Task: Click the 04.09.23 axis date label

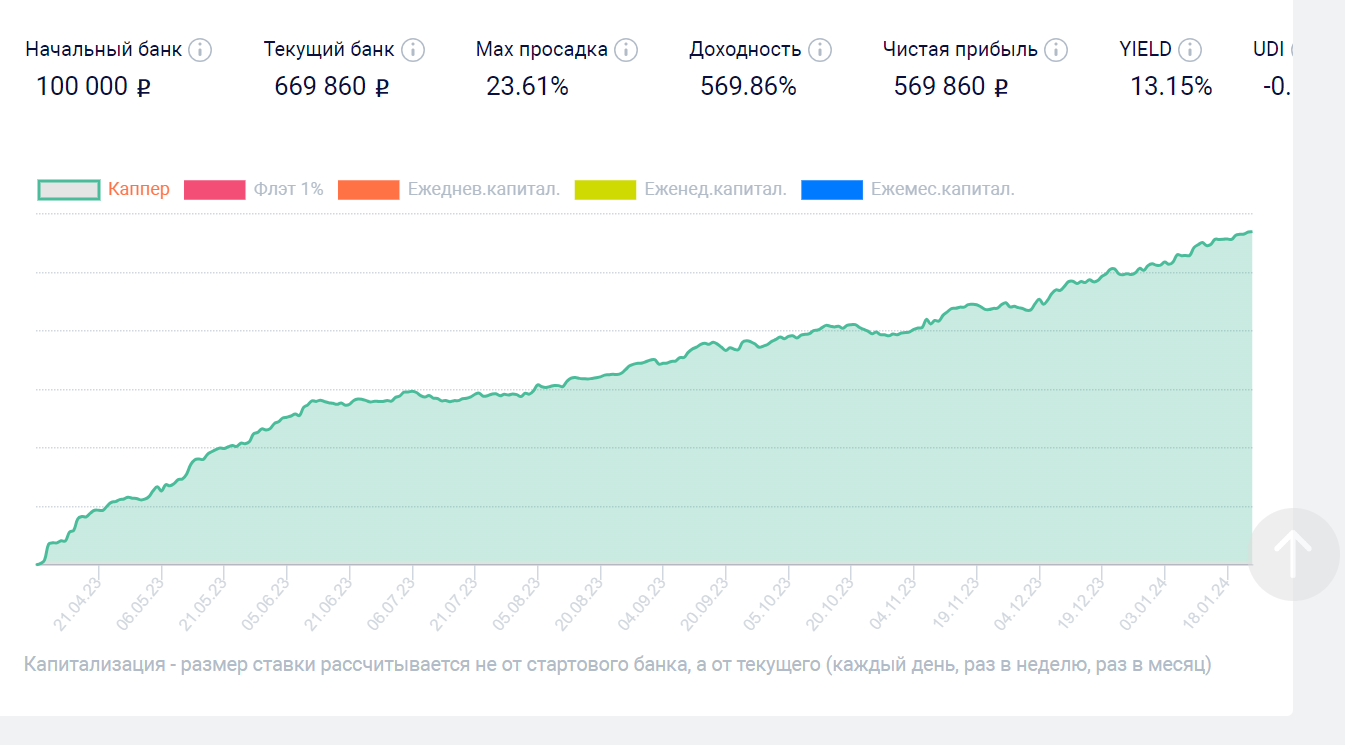Action: pyautogui.click(x=641, y=602)
